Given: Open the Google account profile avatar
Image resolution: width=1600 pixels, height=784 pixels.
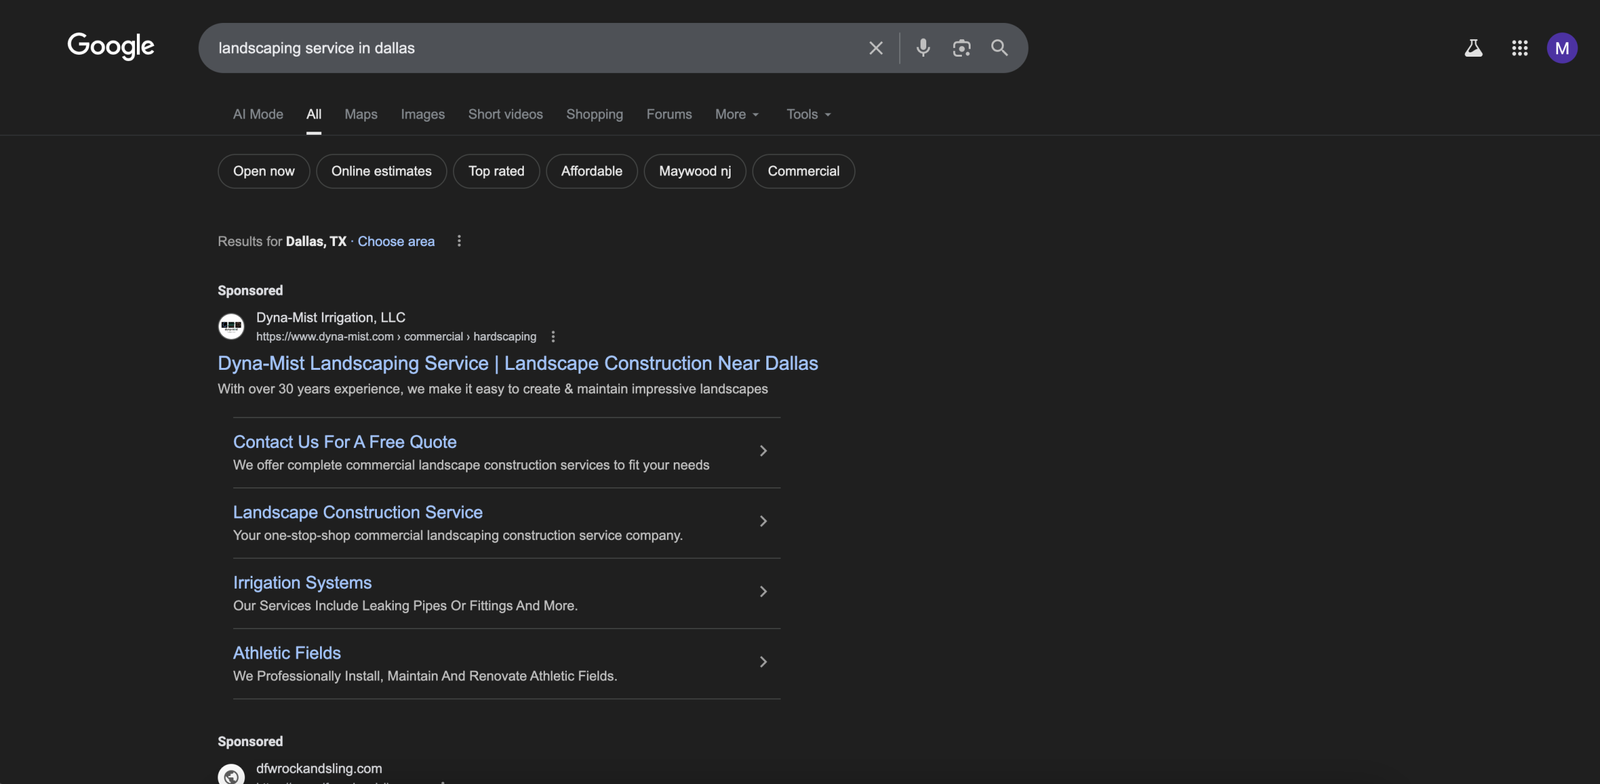Looking at the screenshot, I should pos(1561,48).
